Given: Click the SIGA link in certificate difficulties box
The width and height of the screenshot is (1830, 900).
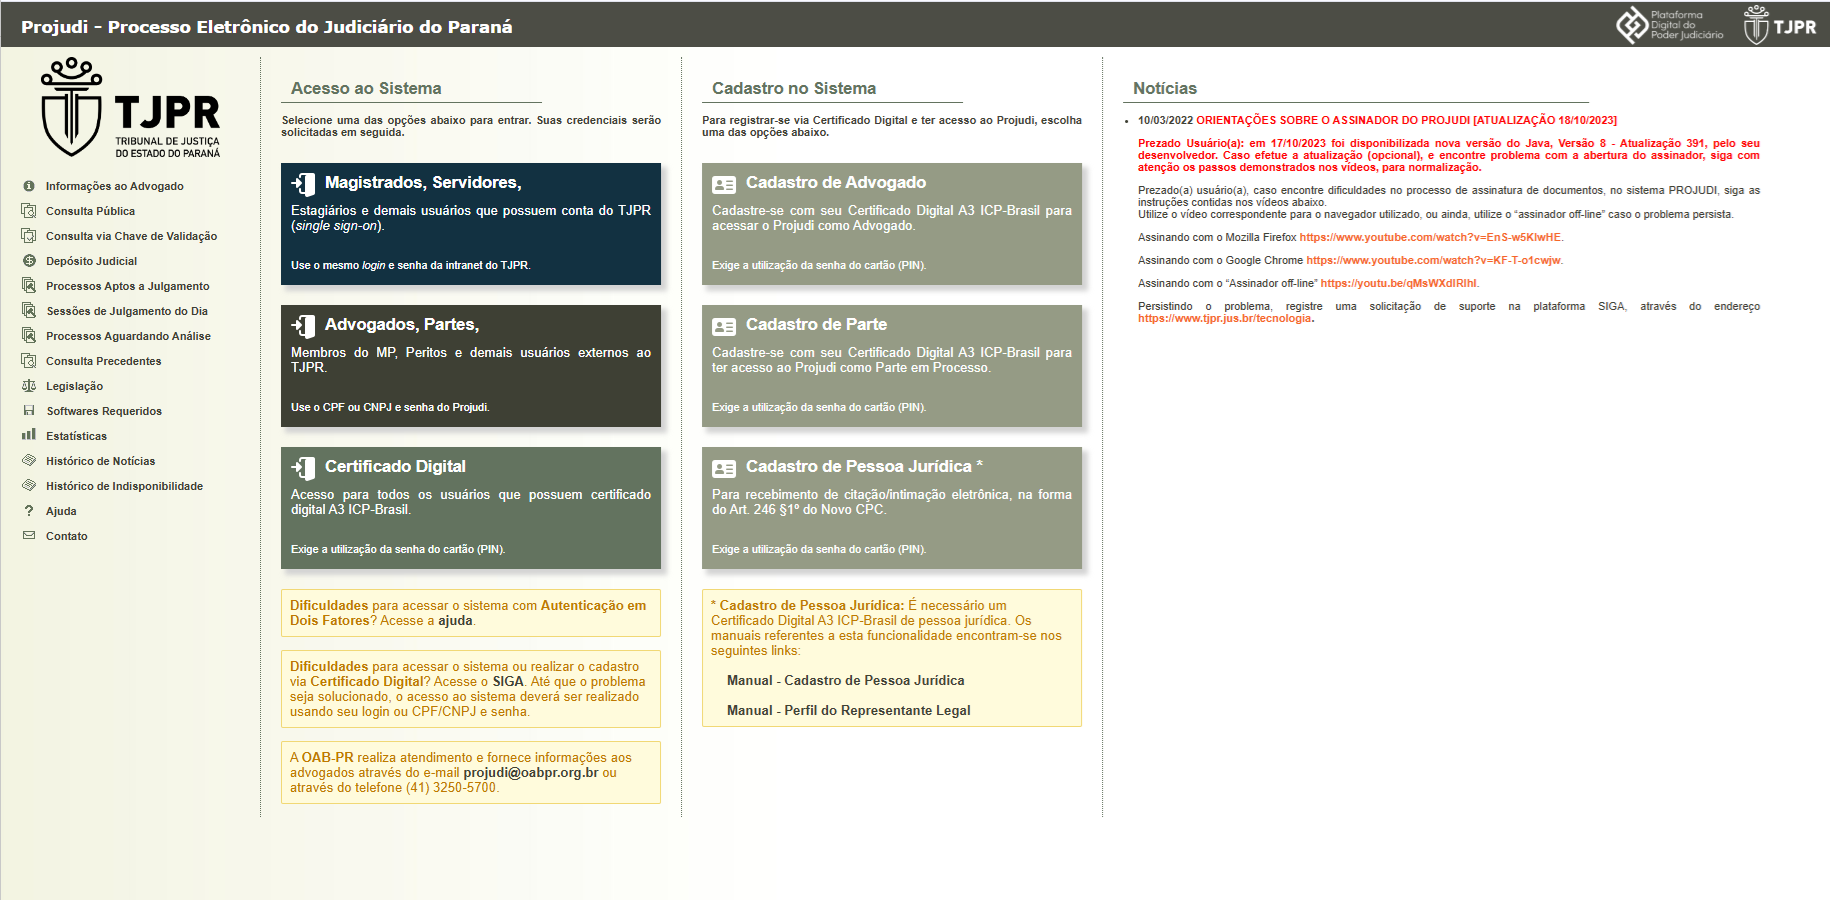Looking at the screenshot, I should [508, 682].
